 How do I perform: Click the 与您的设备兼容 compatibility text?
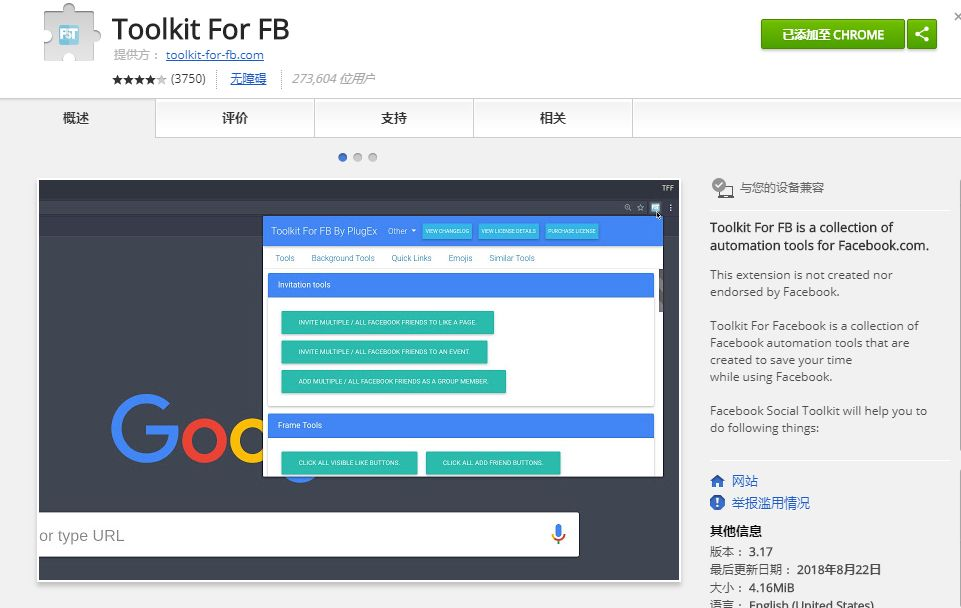pyautogui.click(x=781, y=188)
